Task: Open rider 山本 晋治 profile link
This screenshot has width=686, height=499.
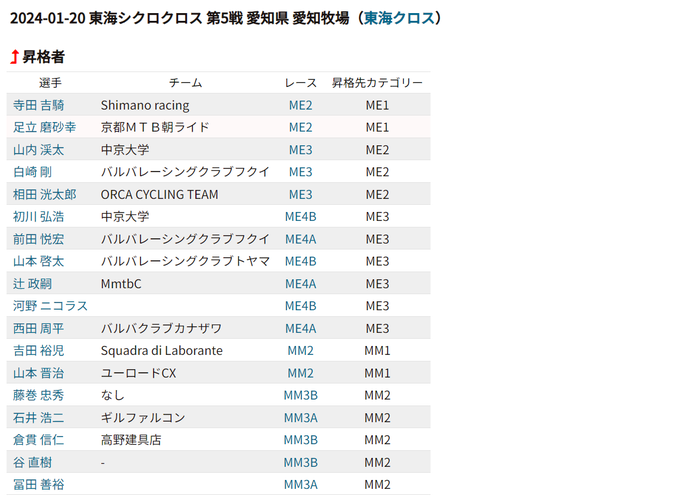Action: [x=38, y=373]
